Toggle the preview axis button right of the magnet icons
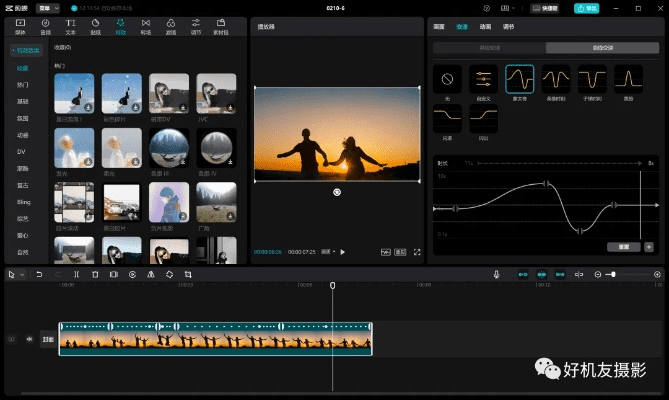 pyautogui.click(x=578, y=274)
